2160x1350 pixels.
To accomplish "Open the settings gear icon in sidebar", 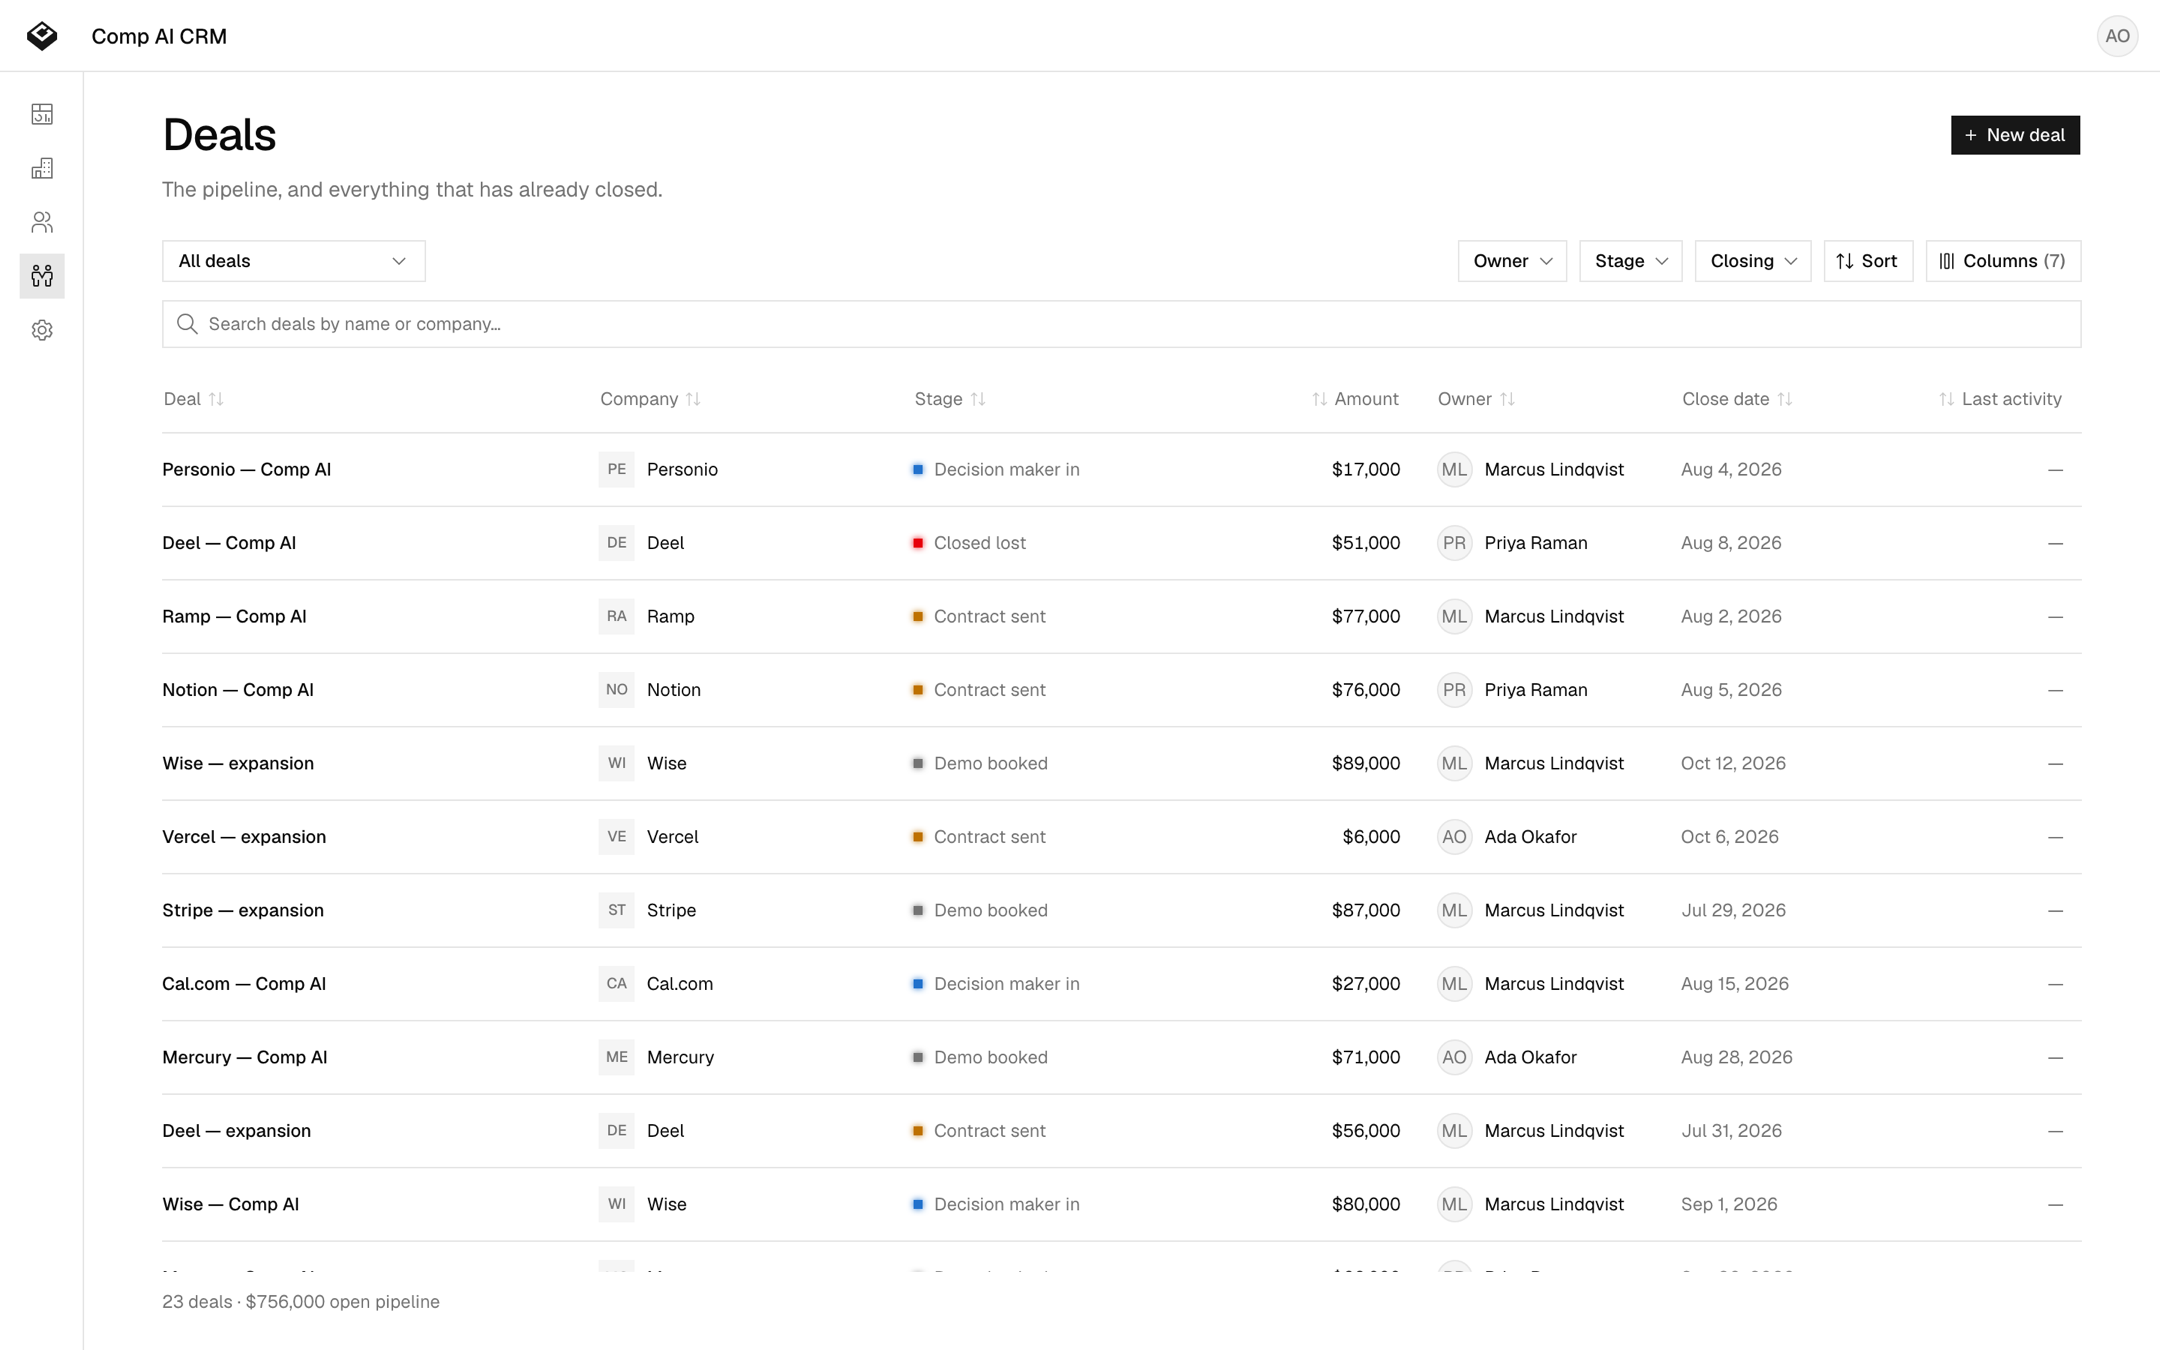I will pos(42,330).
